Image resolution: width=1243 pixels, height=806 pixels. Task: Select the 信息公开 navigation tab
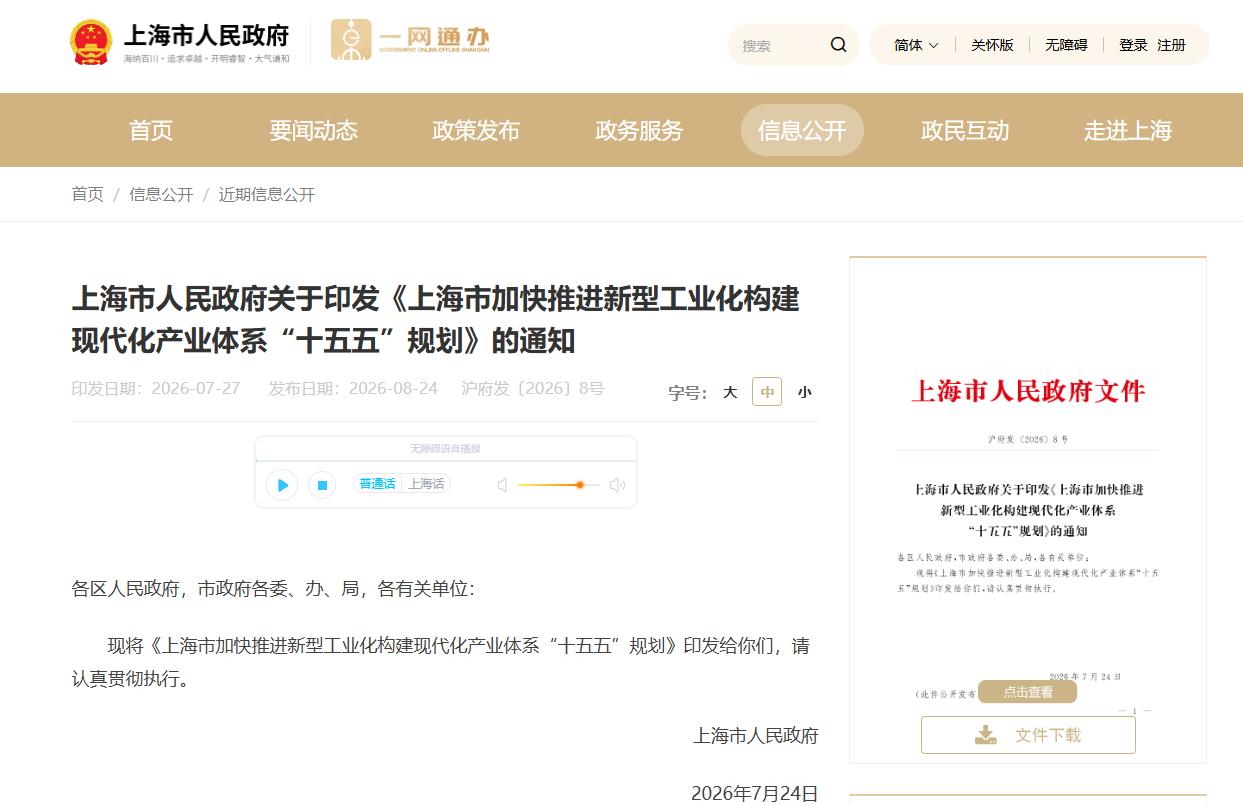(802, 130)
